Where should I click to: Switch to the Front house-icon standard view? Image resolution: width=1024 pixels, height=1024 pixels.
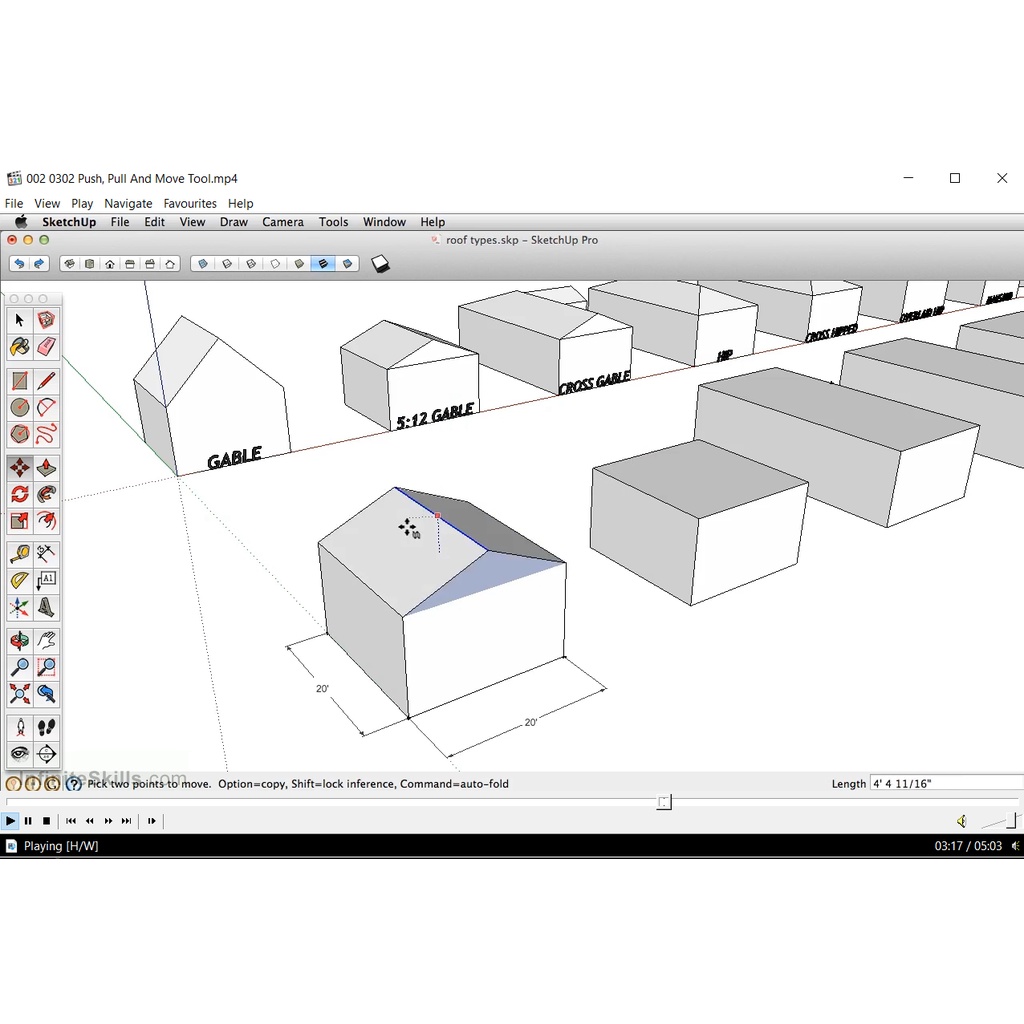coord(110,264)
